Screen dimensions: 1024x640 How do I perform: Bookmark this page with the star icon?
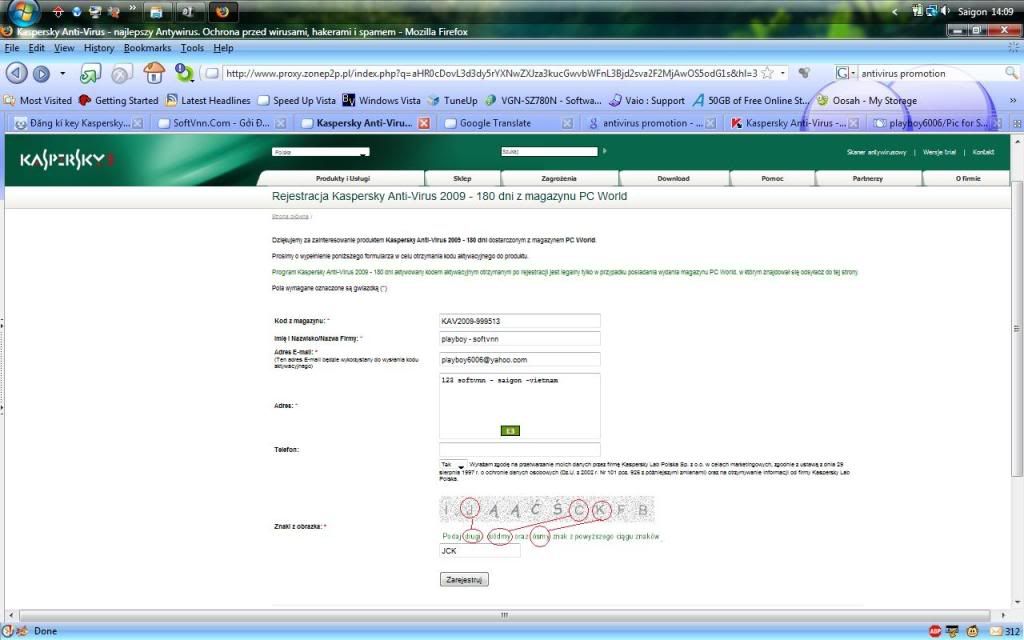(x=767, y=73)
